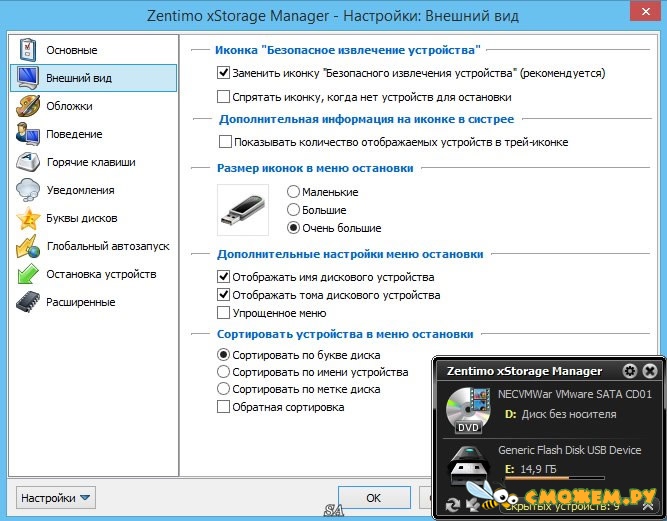
Task: Click the refresh arrows icon in the popup
Action: click(453, 505)
